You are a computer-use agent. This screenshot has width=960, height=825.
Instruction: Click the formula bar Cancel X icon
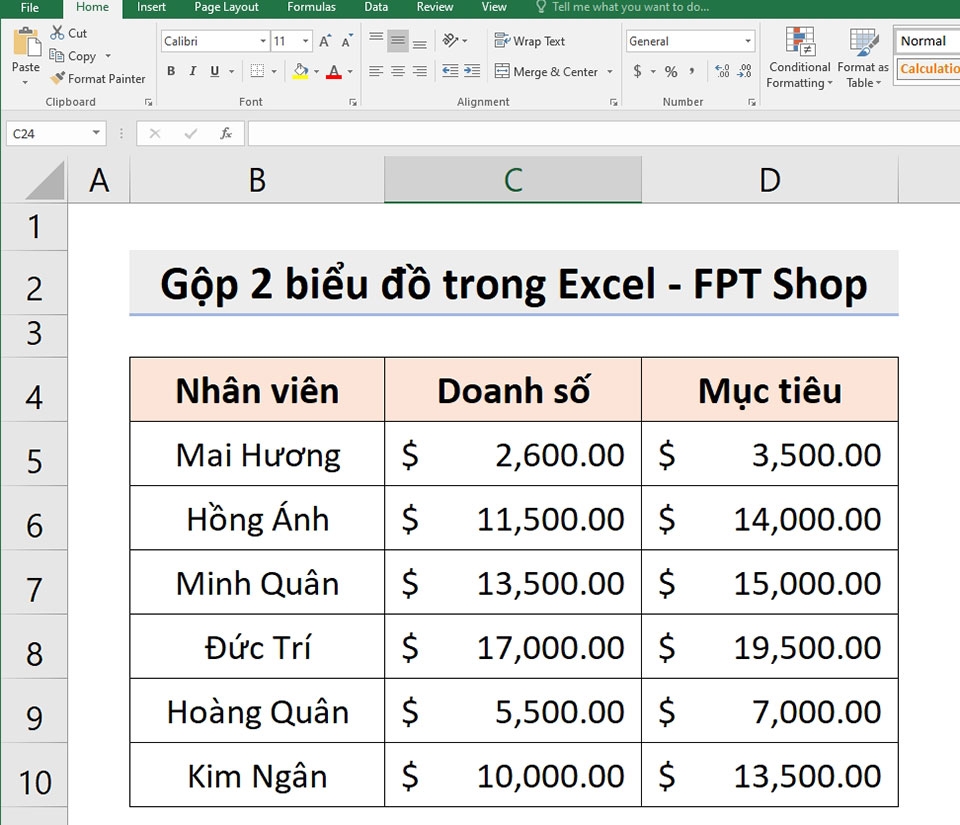tap(155, 133)
